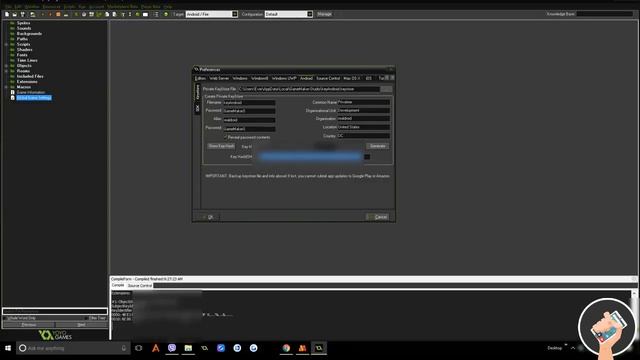Run the game in debug mode icon
640x360 pixels.
[50, 14]
